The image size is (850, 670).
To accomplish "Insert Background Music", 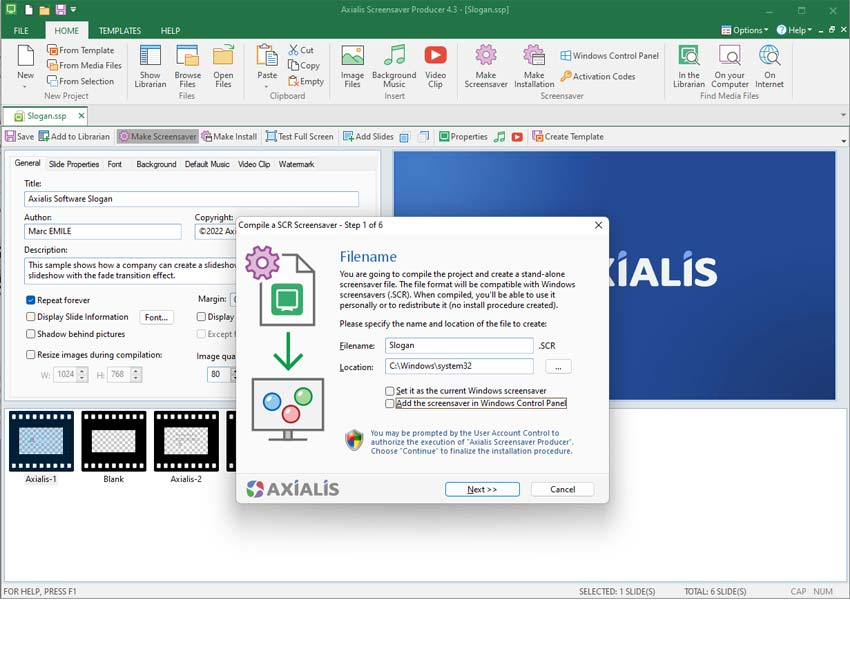I will (x=394, y=66).
